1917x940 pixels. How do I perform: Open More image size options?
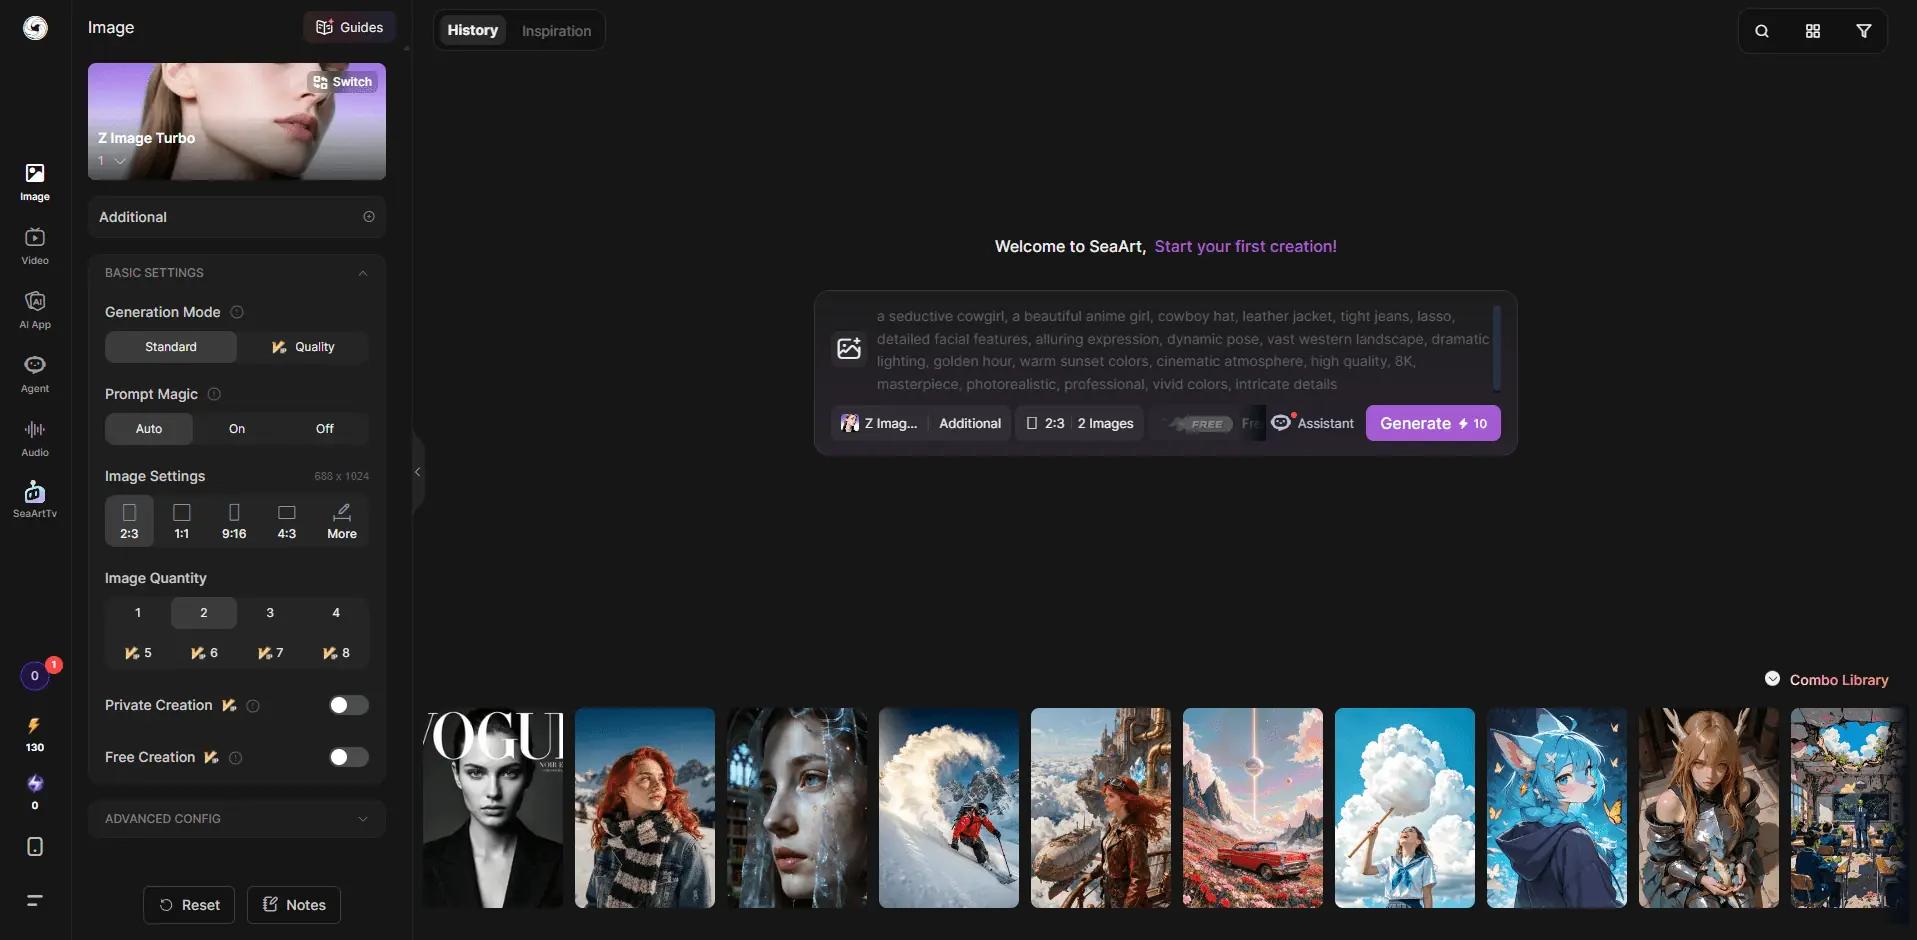(342, 521)
